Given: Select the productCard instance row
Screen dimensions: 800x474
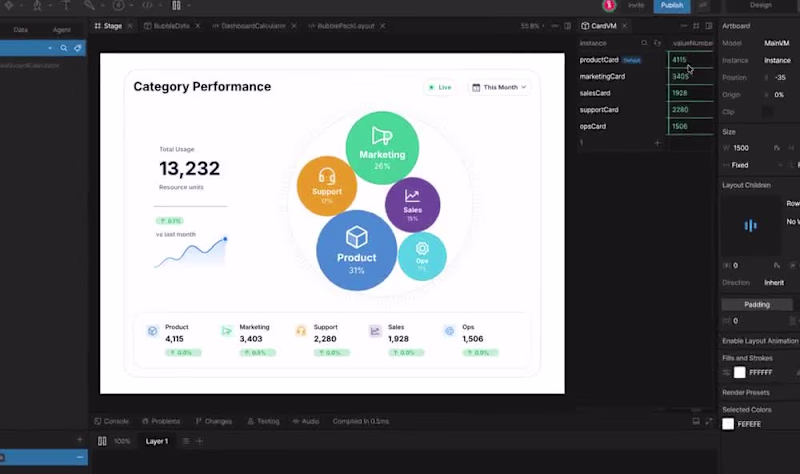Looking at the screenshot, I should tap(620, 60).
